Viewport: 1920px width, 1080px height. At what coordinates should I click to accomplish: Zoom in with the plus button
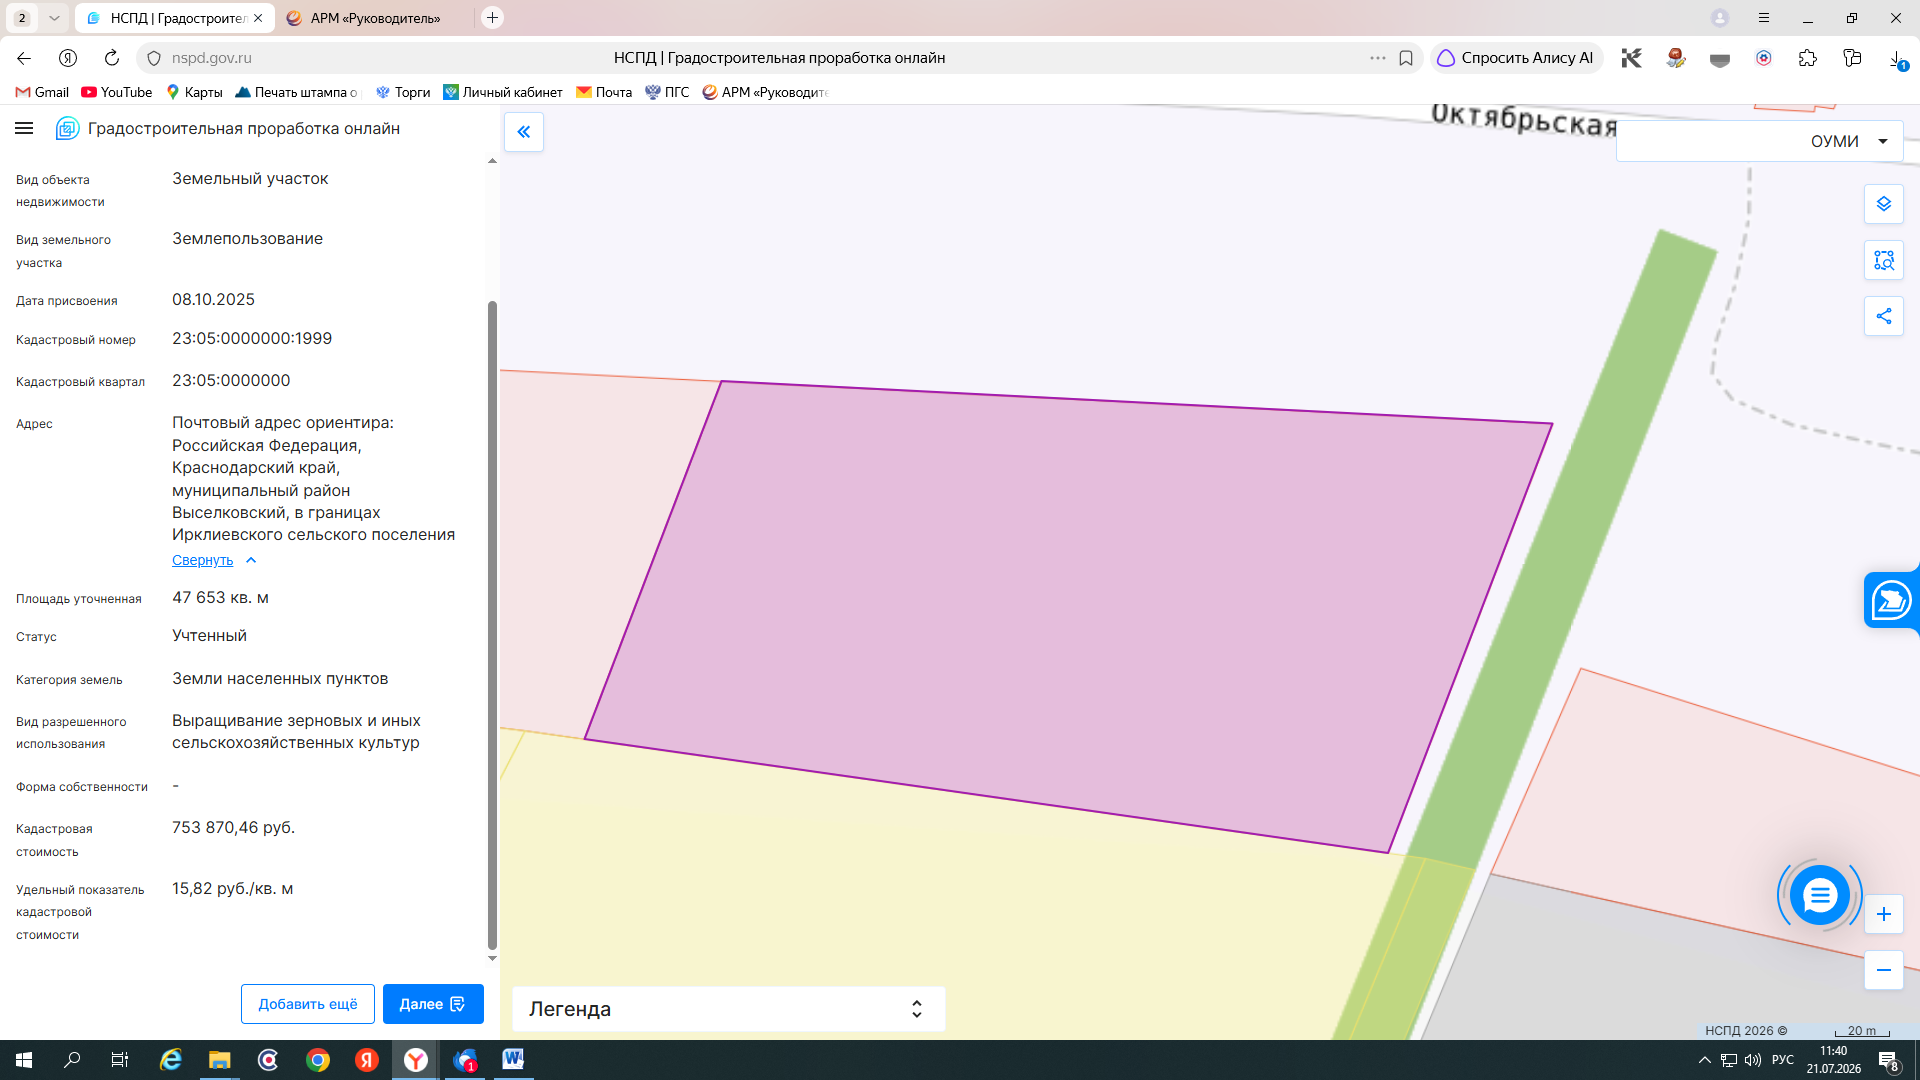(x=1884, y=914)
